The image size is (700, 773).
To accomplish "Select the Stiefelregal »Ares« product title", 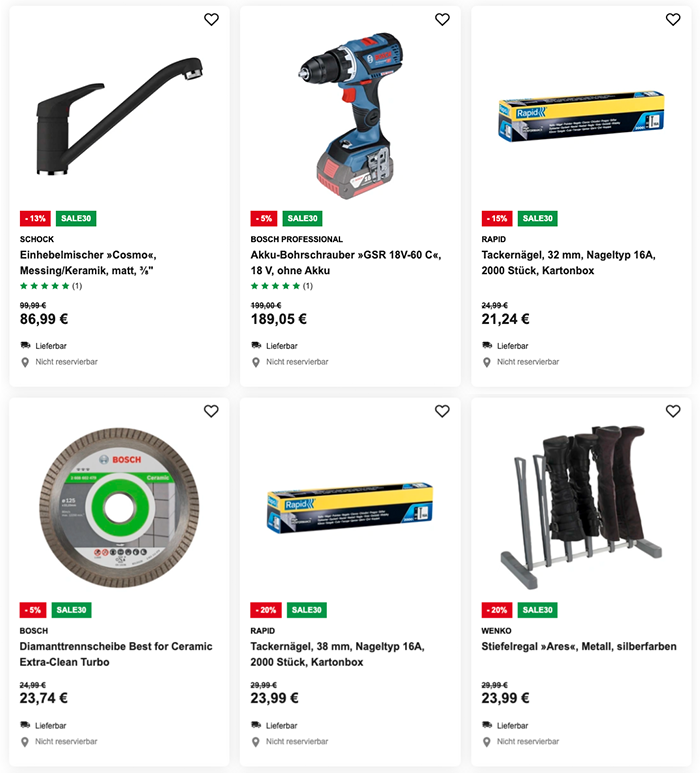I will [x=579, y=646].
